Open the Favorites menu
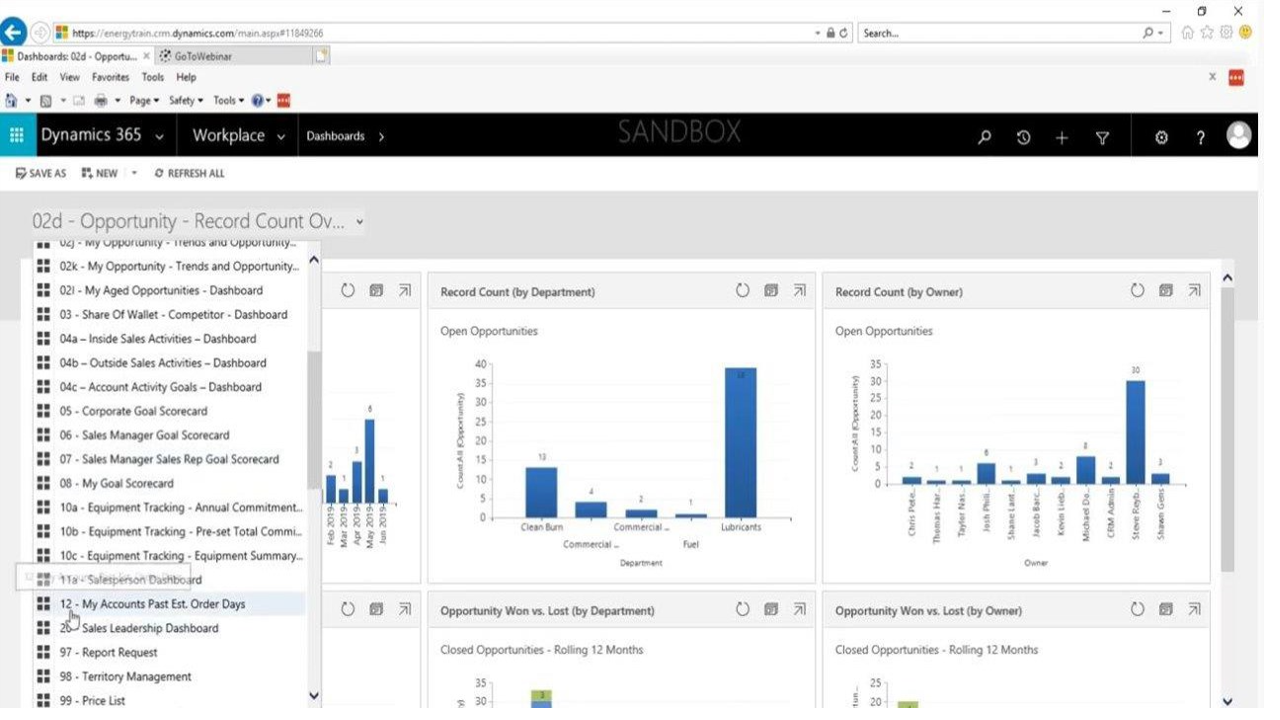Viewport: 1280px width, 720px height. point(111,77)
